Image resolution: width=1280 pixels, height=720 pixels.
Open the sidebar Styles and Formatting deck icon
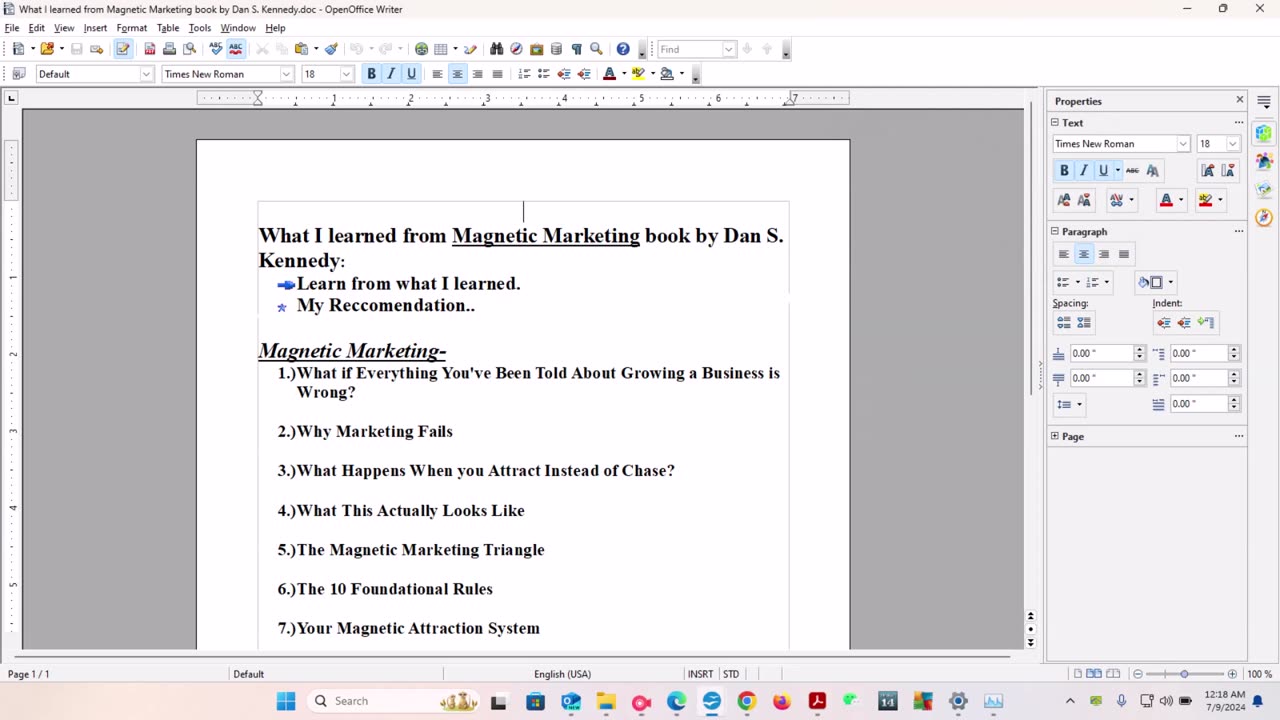1264,161
